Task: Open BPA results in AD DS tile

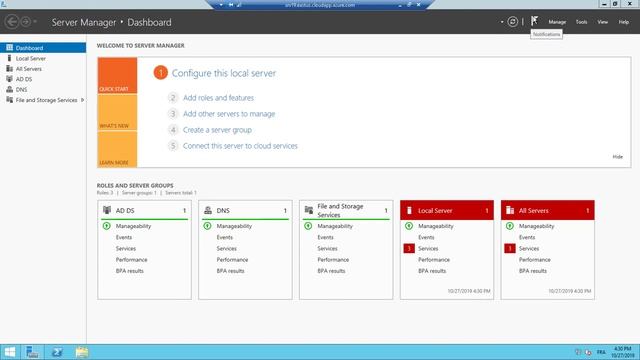Action: (x=129, y=271)
